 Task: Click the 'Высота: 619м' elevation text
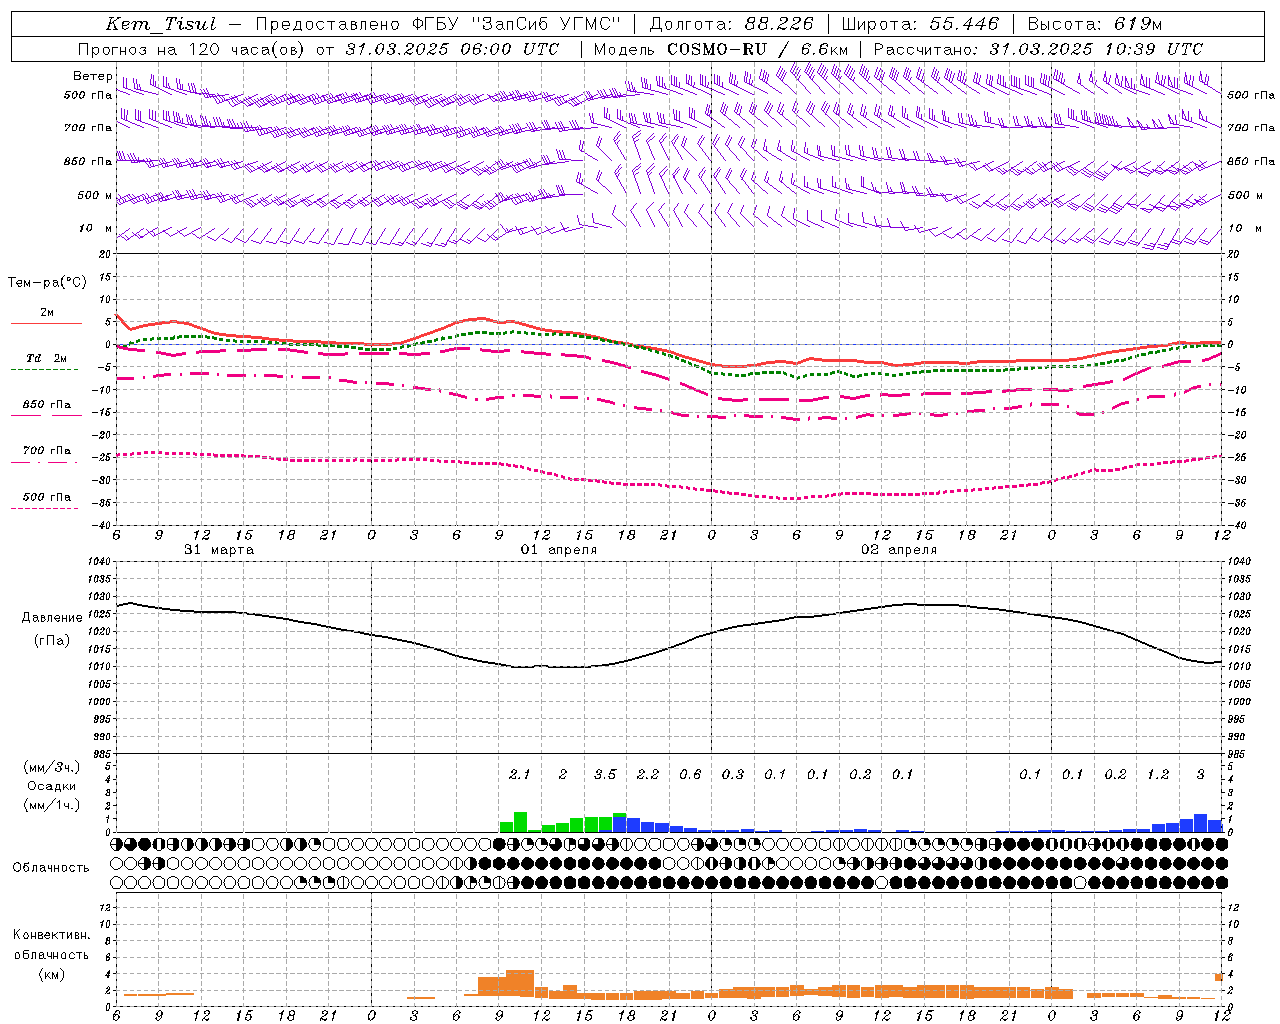point(1095,24)
